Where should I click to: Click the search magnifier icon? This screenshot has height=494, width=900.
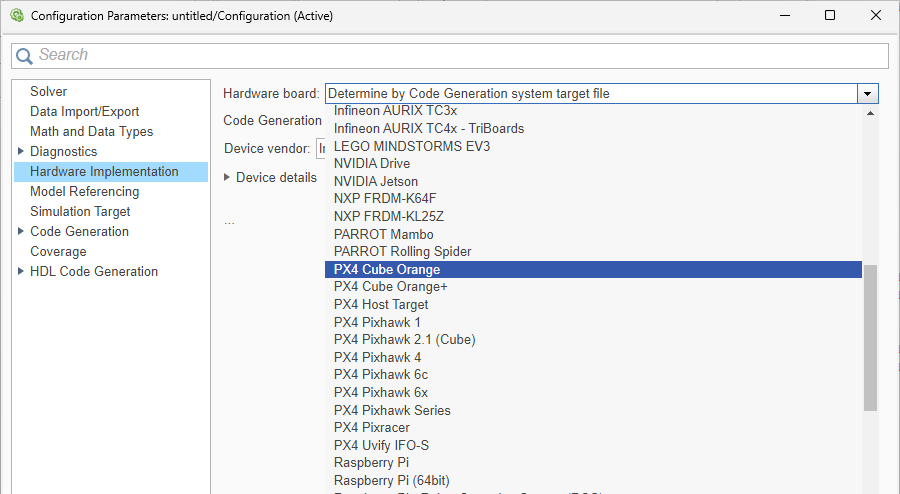click(25, 56)
